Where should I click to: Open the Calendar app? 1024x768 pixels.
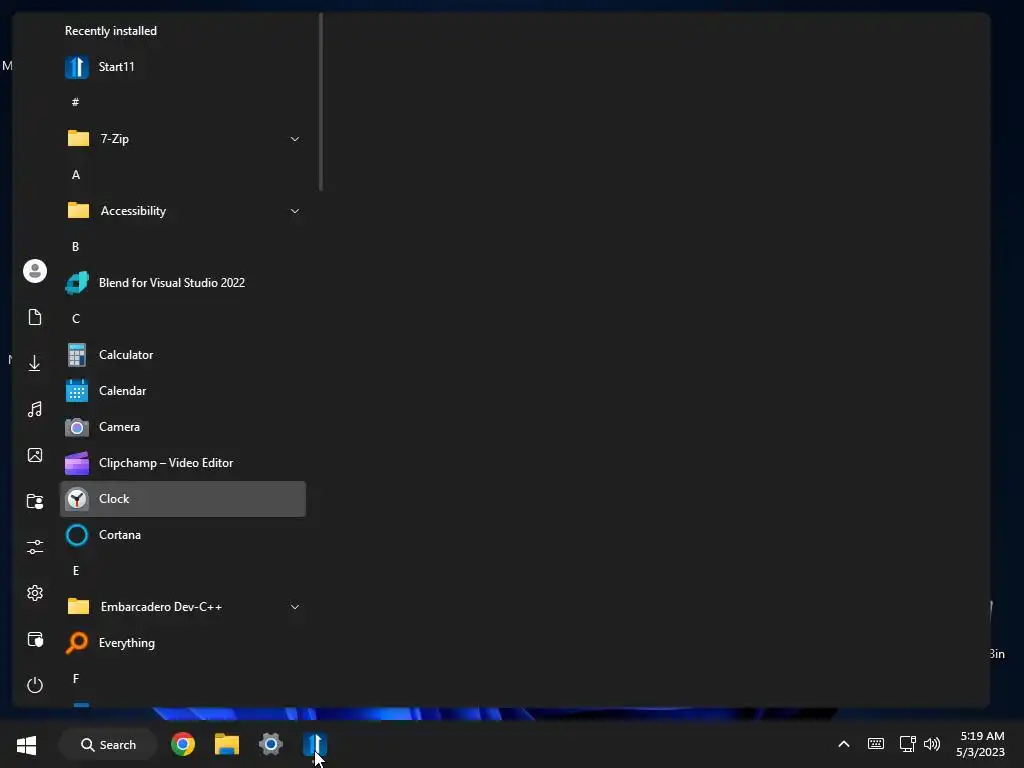[183, 391]
